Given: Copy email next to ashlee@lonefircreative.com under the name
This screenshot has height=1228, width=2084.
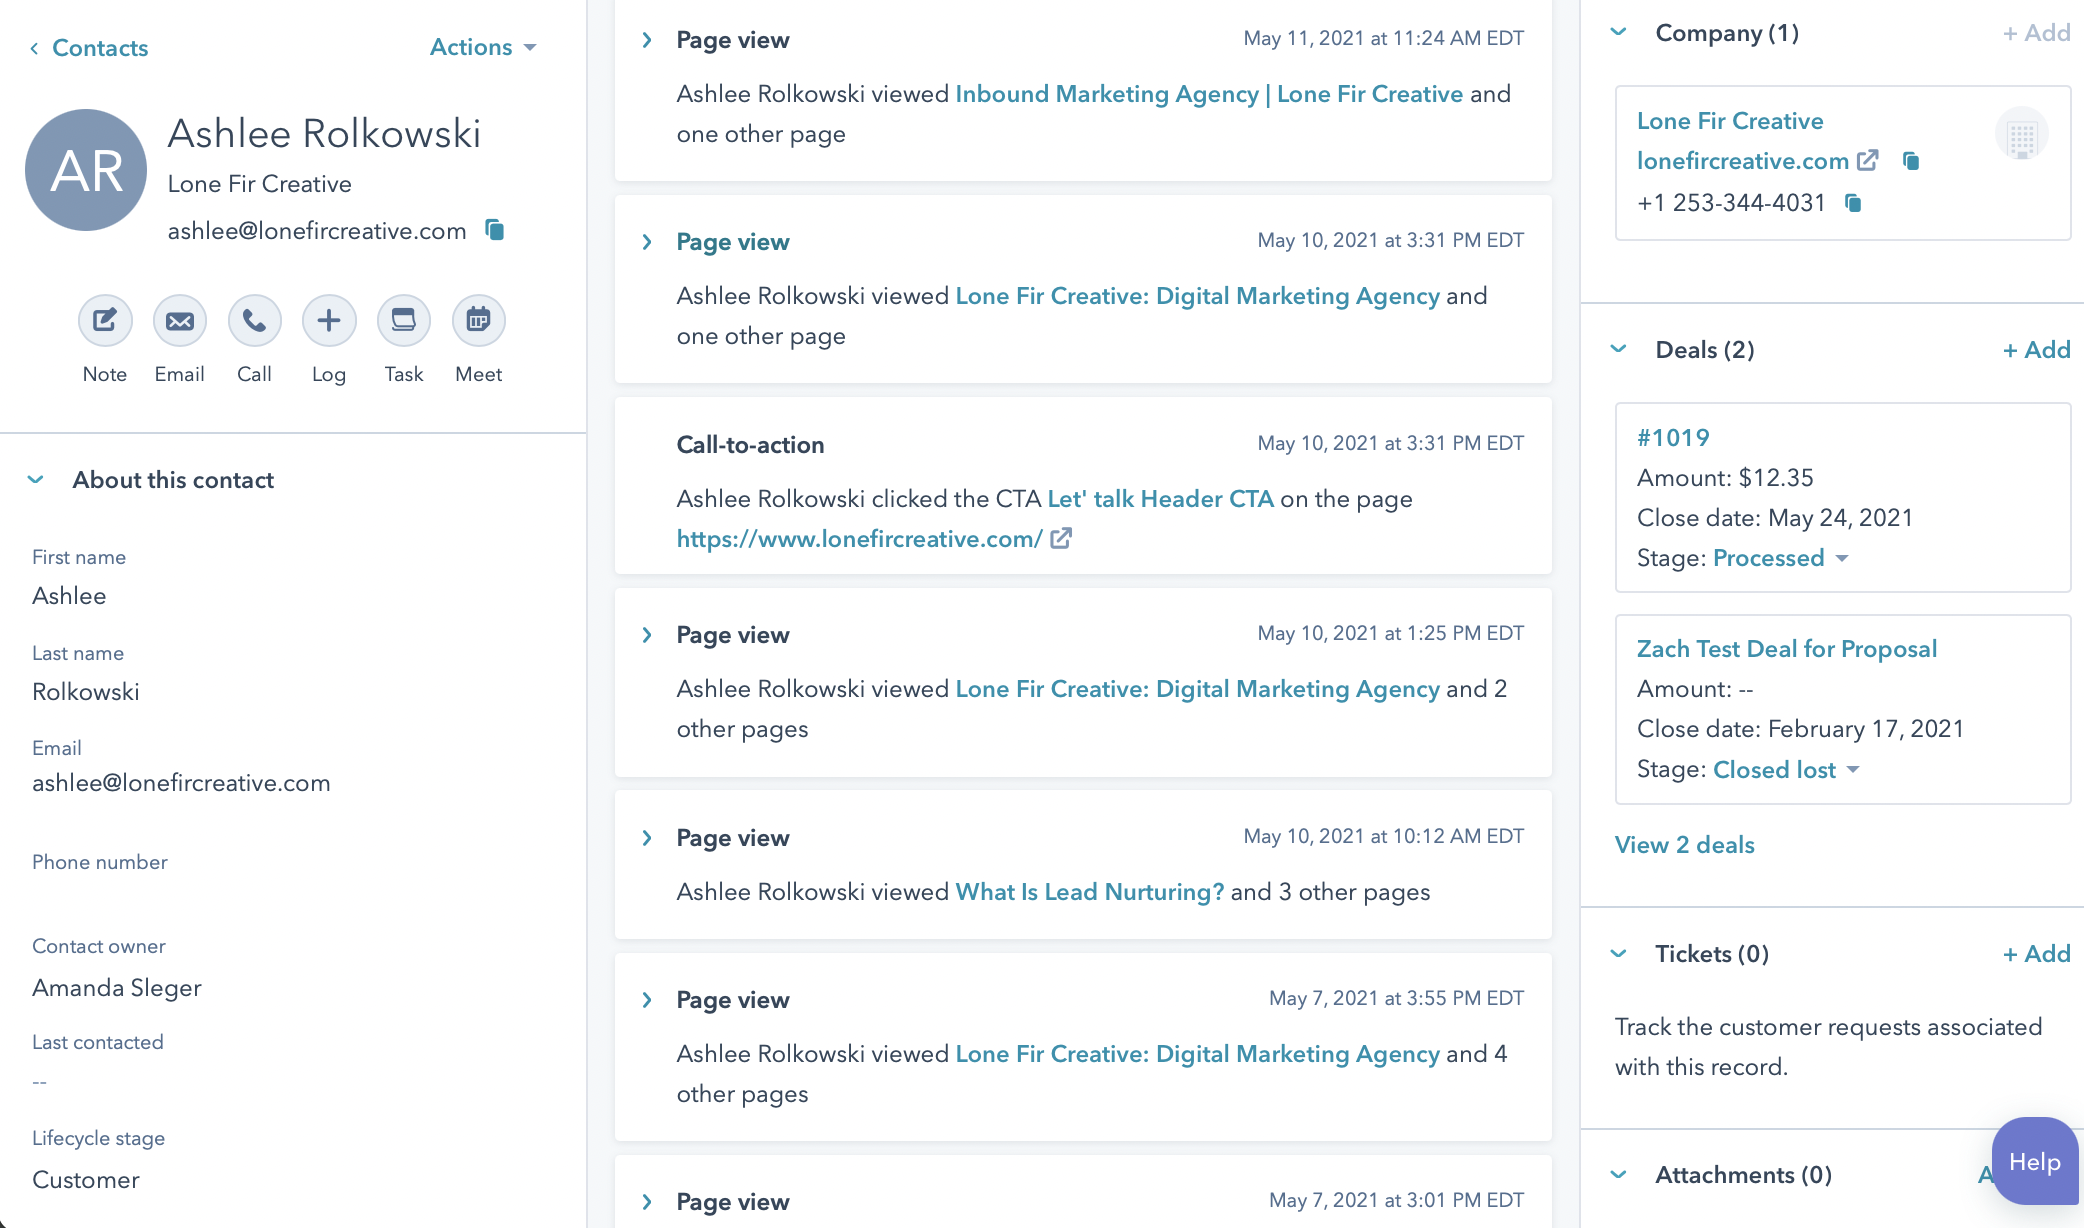Looking at the screenshot, I should pyautogui.click(x=494, y=230).
